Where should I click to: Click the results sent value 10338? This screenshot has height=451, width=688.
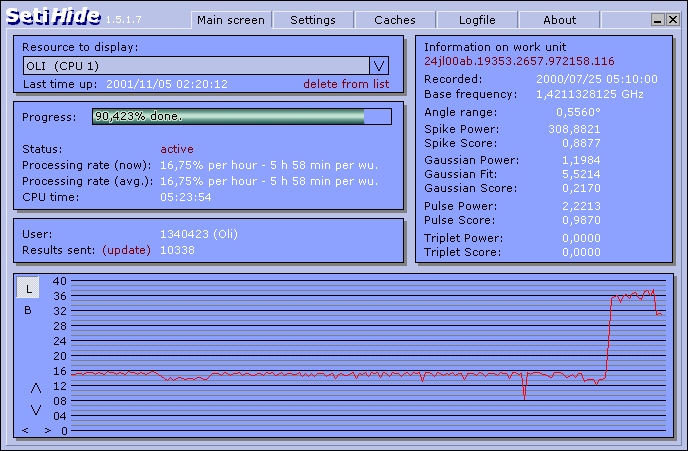pos(177,250)
